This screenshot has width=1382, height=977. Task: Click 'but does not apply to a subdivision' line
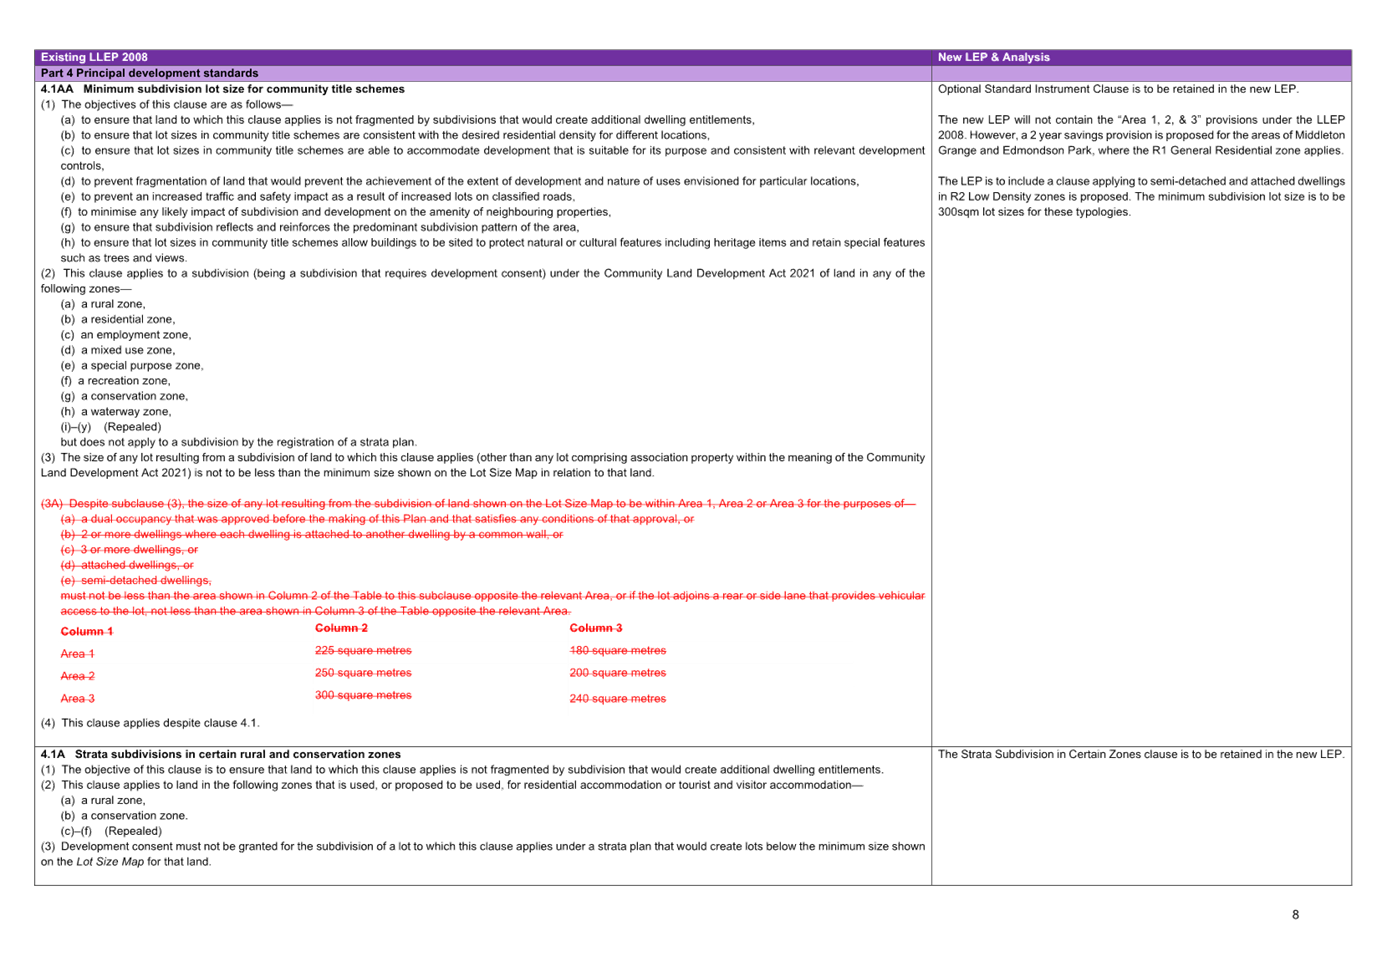pyautogui.click(x=239, y=442)
